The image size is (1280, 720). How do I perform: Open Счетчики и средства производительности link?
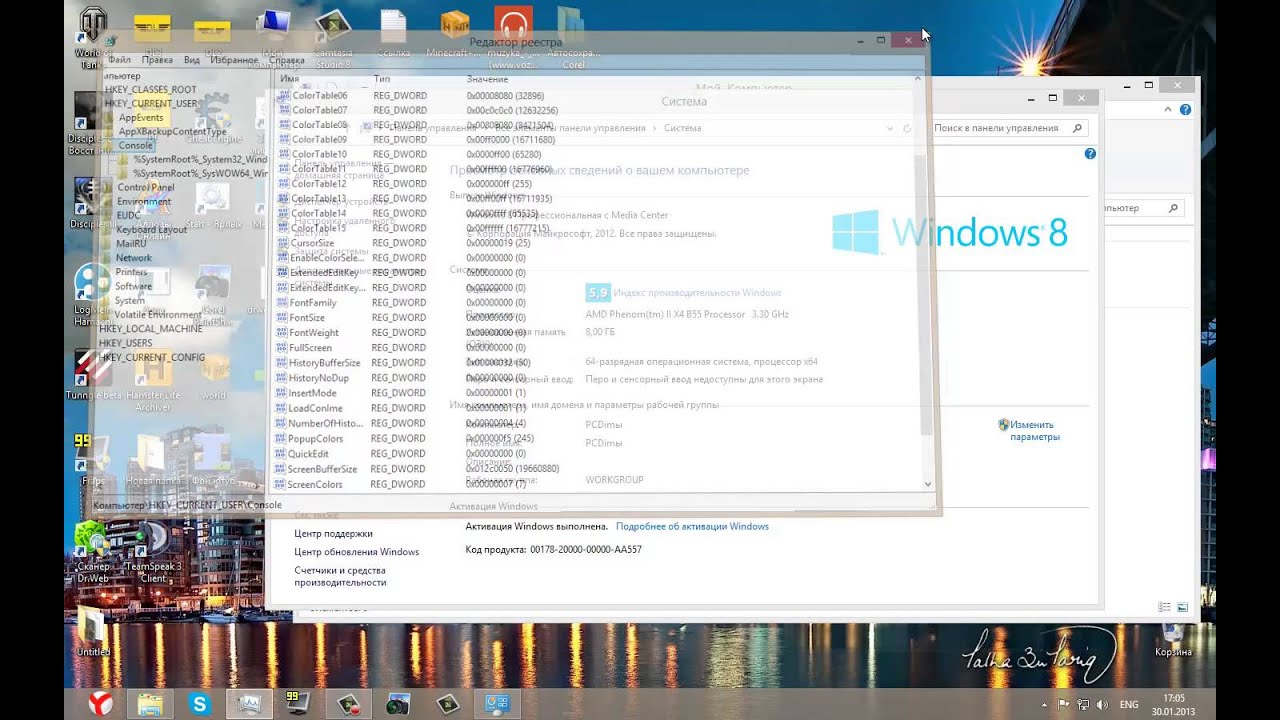click(x=340, y=576)
